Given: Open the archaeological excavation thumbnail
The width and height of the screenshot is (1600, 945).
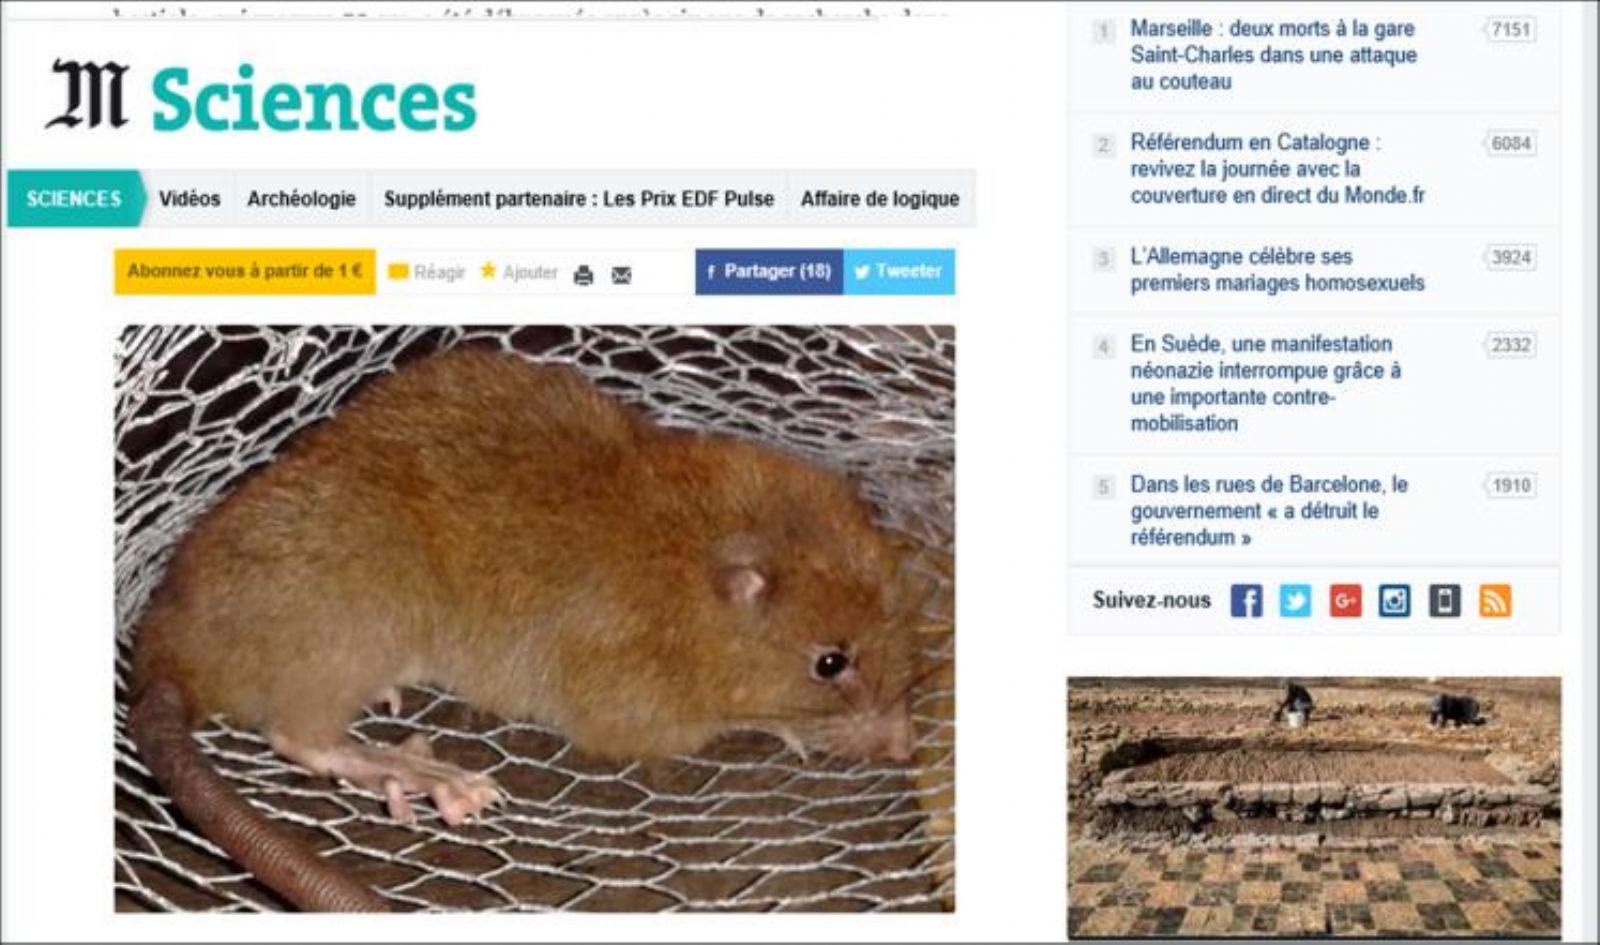Looking at the screenshot, I should pyautogui.click(x=1314, y=807).
